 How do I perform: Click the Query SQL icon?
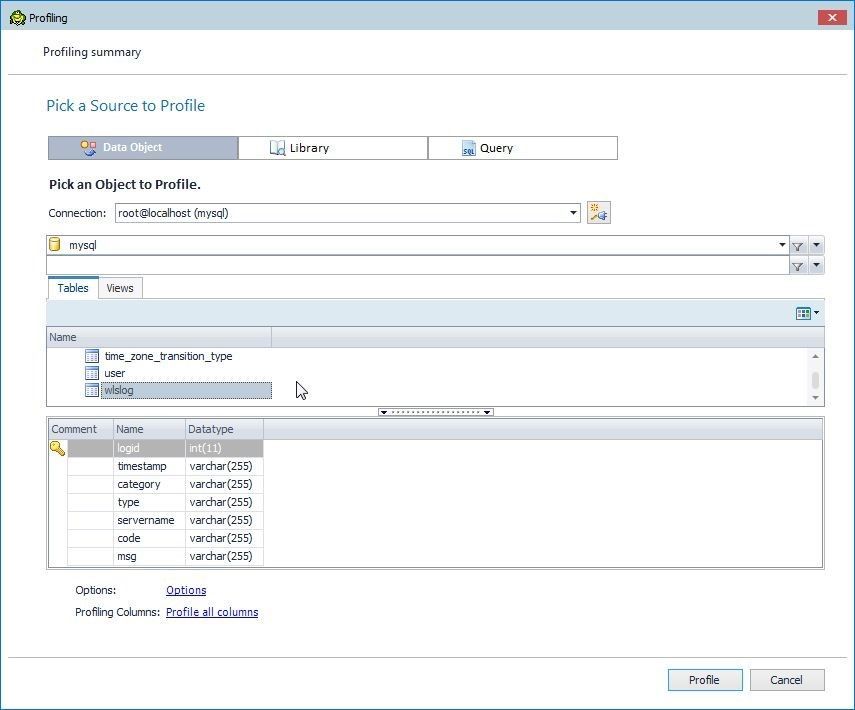click(468, 148)
